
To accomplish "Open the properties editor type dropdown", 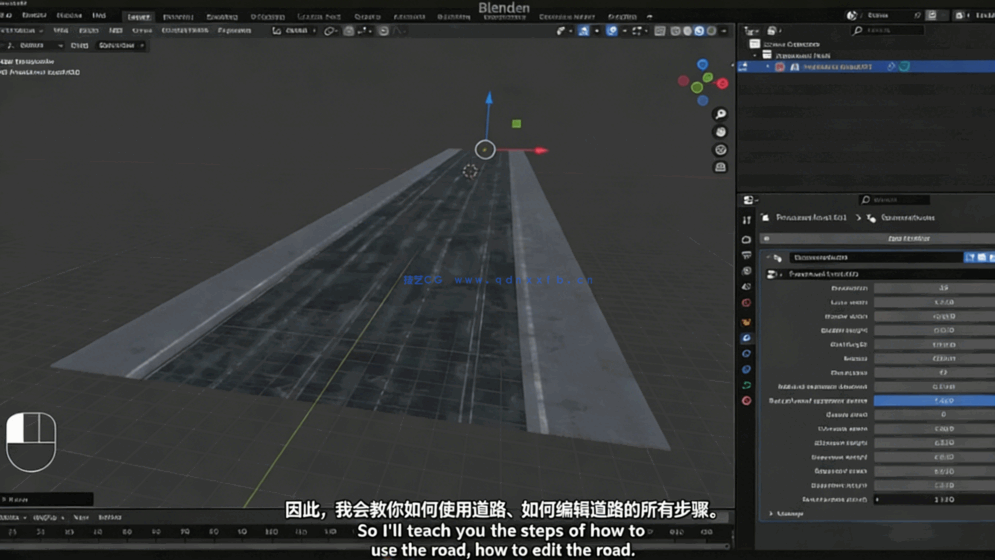I will [751, 200].
